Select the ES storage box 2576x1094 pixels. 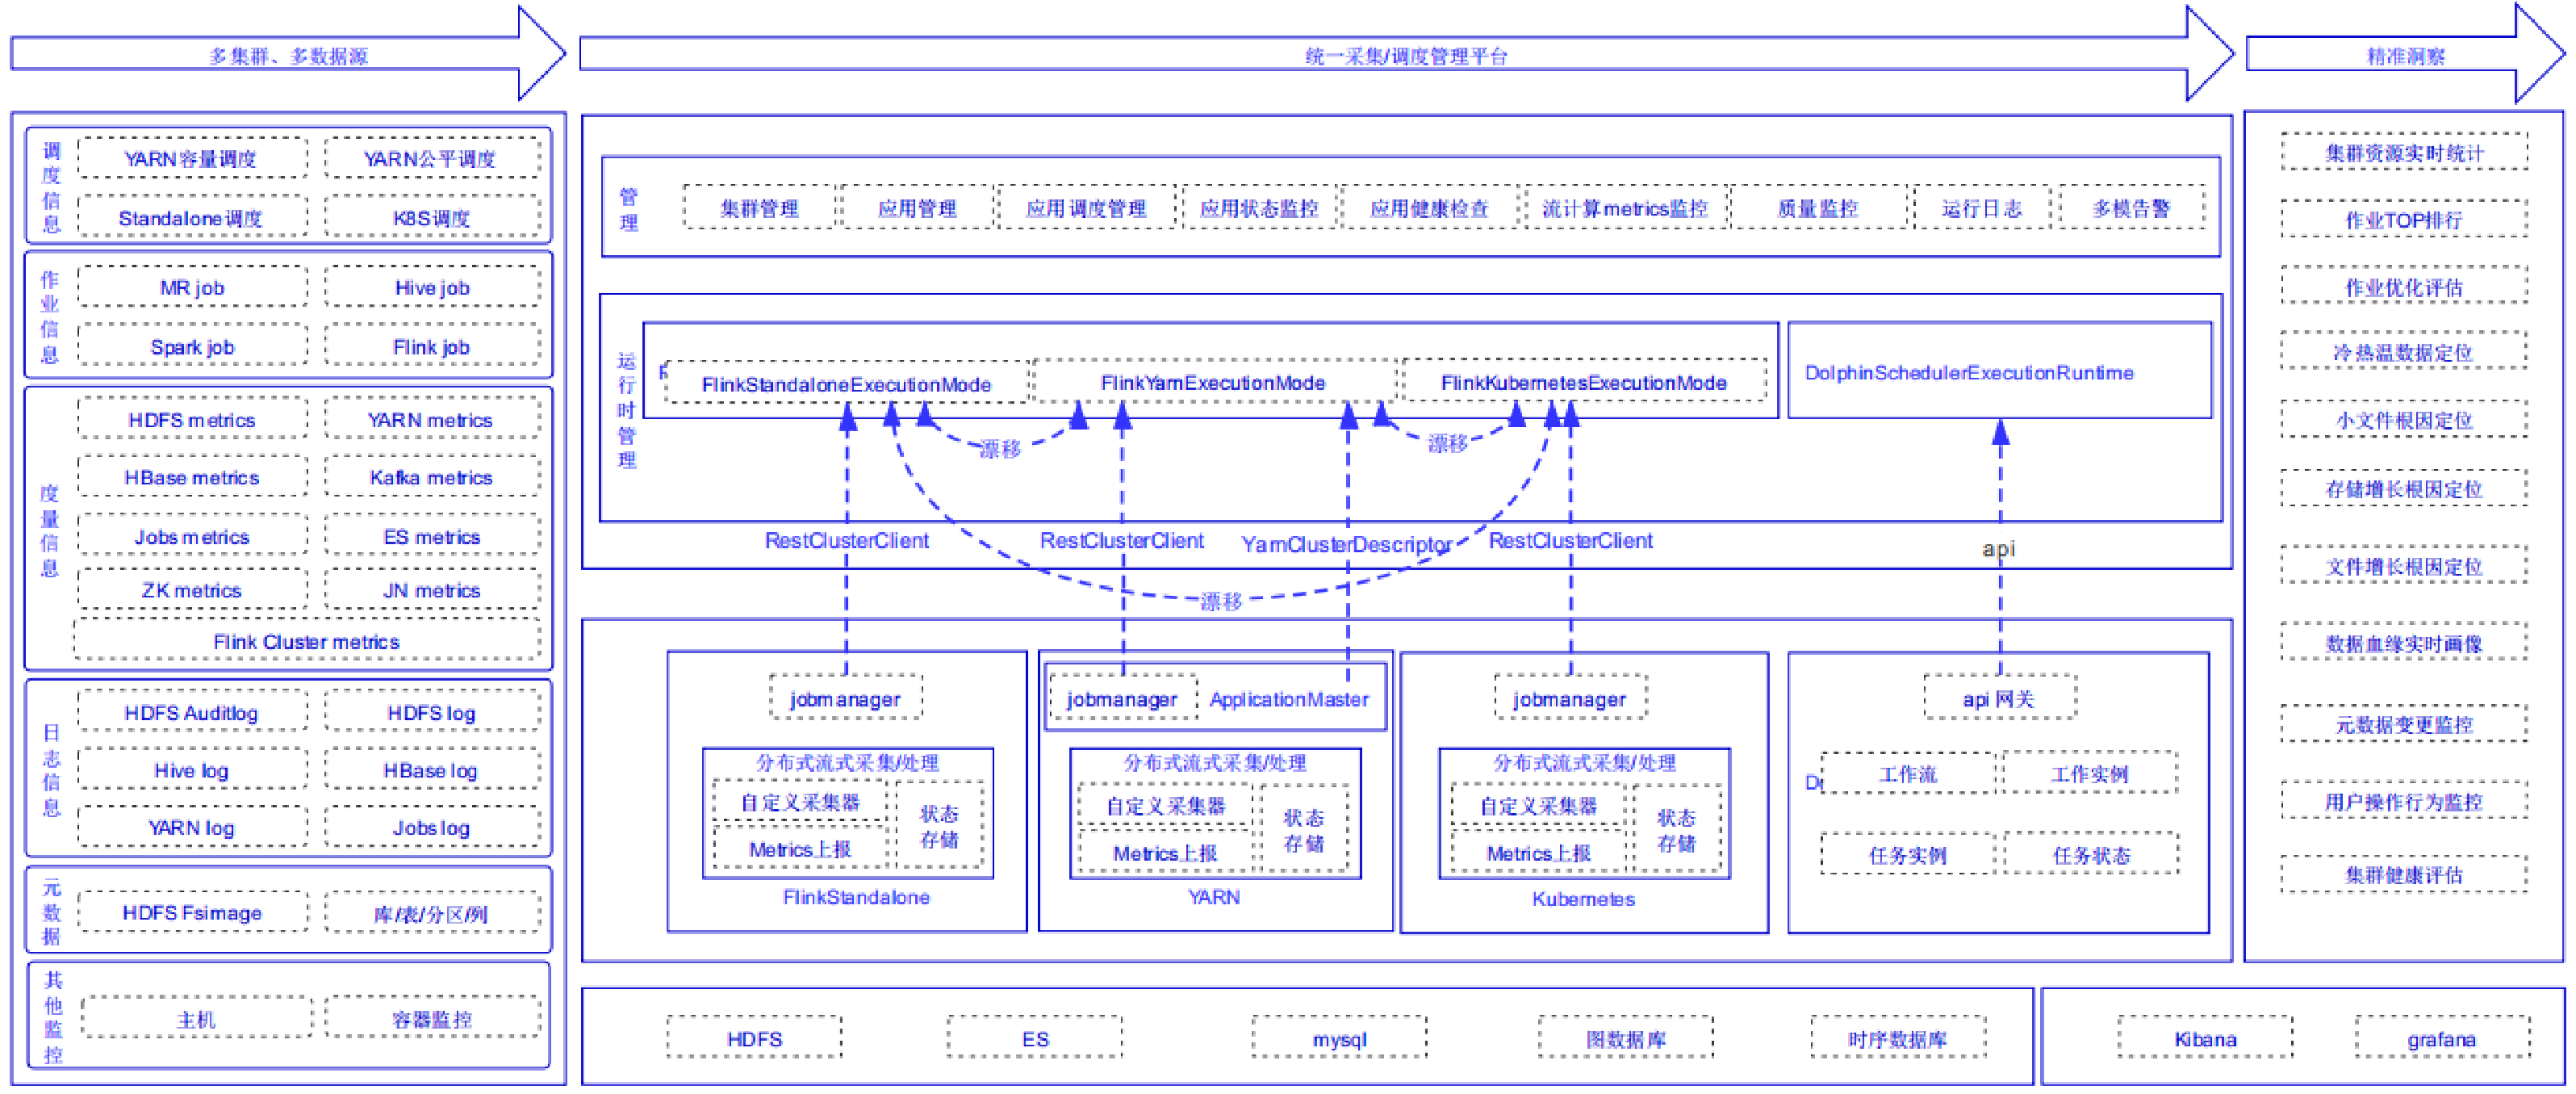(1035, 1037)
